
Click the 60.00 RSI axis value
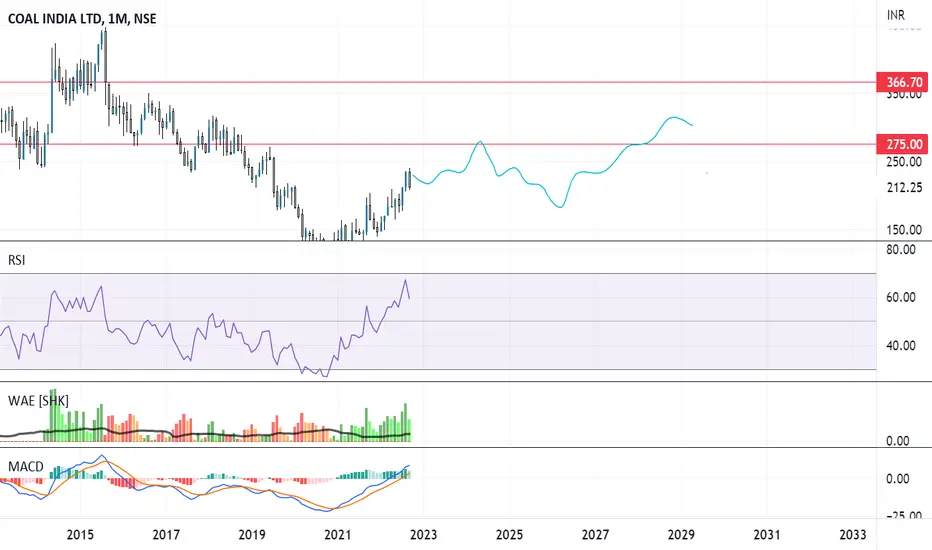[900, 297]
